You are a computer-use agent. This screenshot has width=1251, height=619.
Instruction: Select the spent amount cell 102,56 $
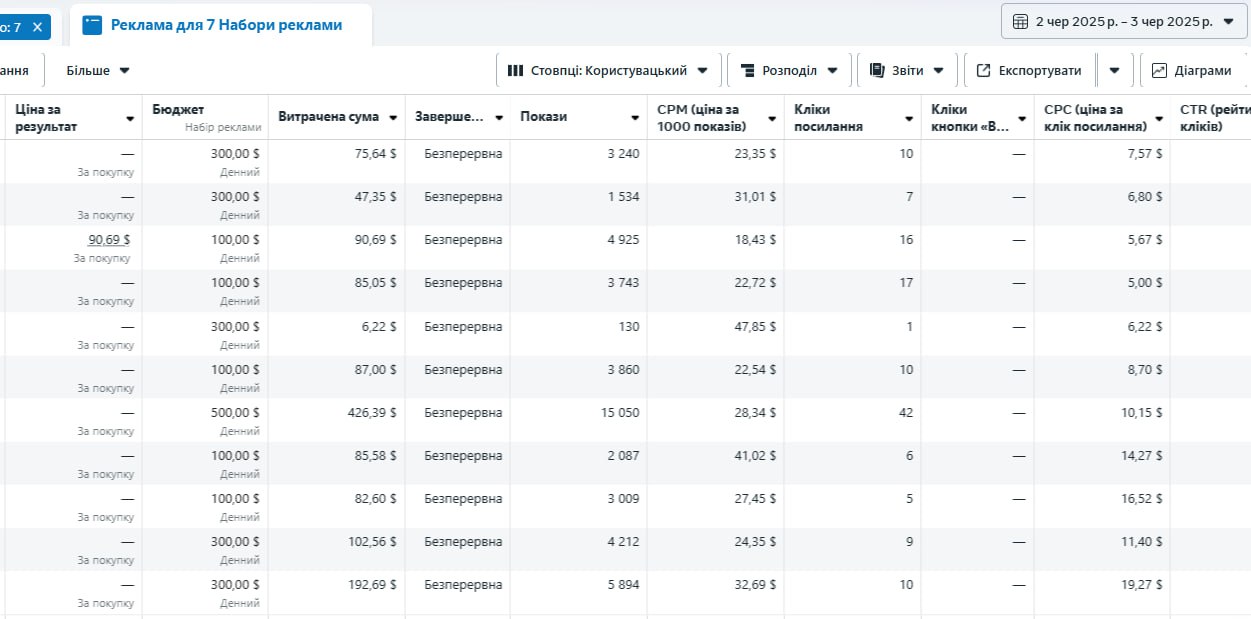pos(372,542)
